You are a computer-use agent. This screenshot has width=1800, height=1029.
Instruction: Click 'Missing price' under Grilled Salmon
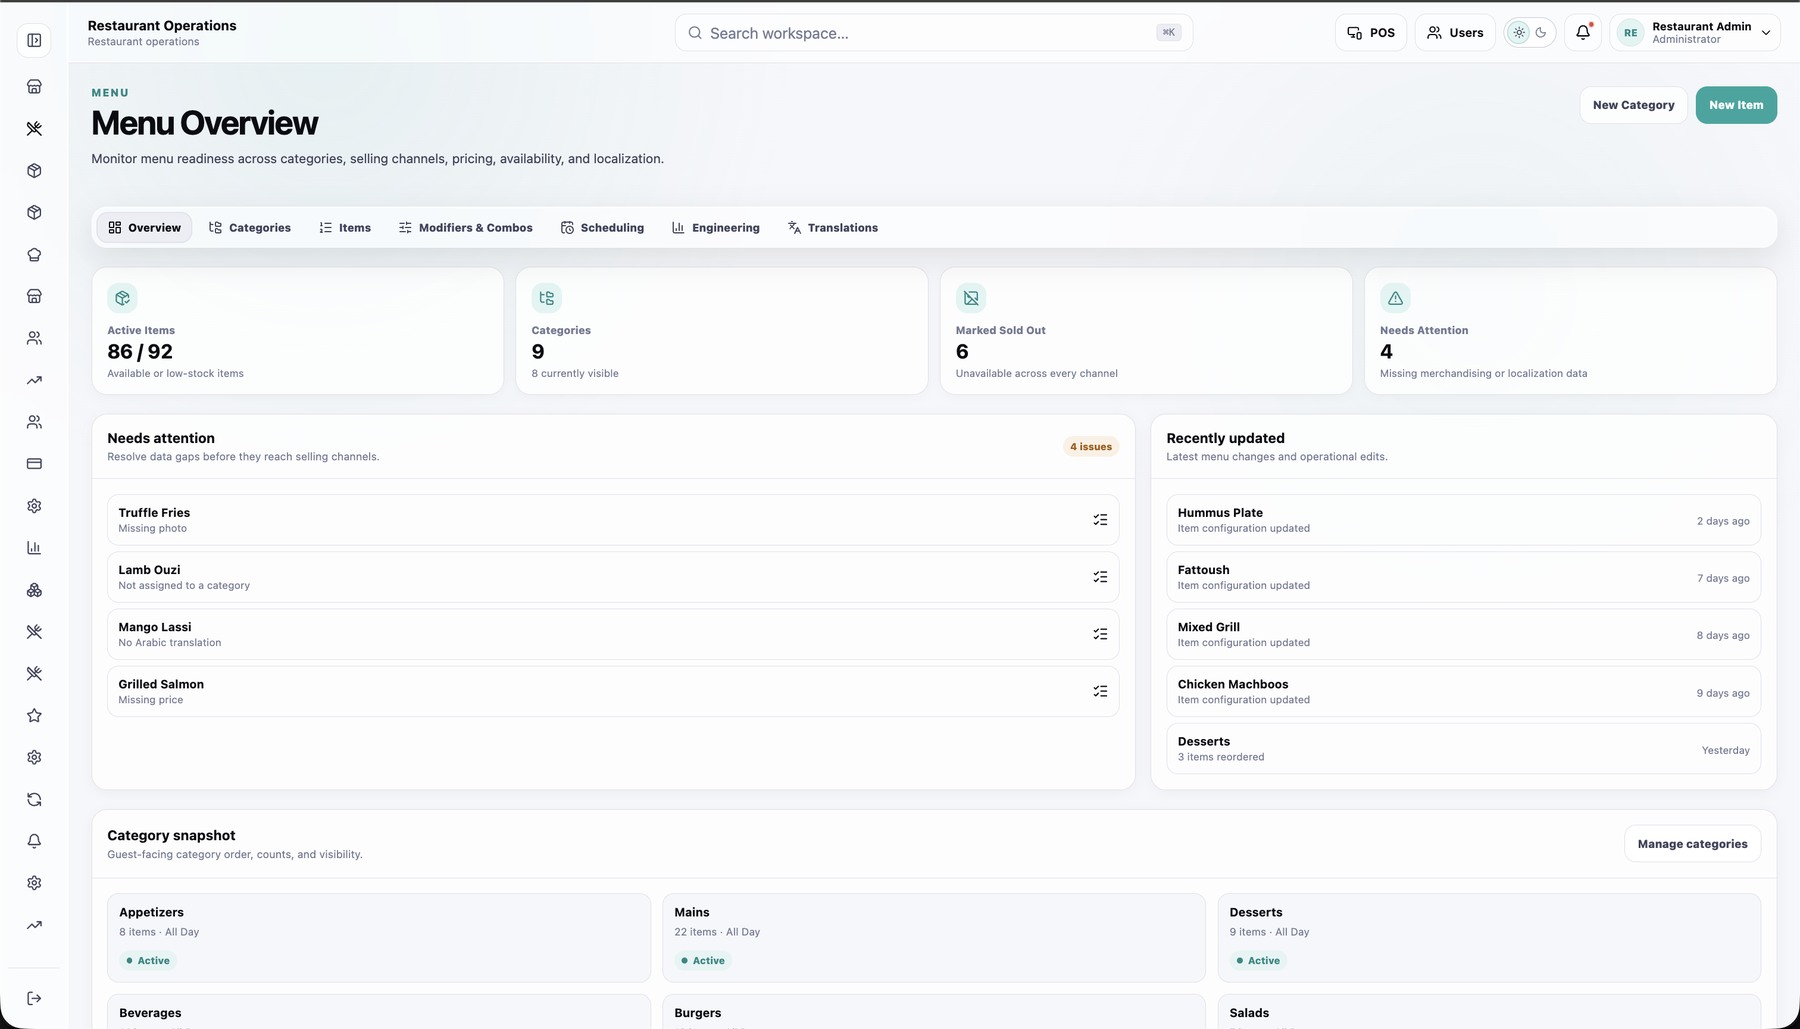click(x=151, y=700)
